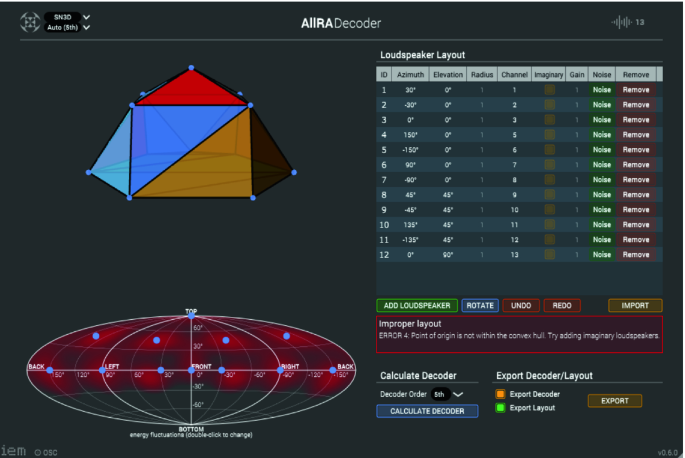Select Azimuth cell -135° of loudspeaker 11
Viewport: 685px width, 458px height.
[x=410, y=239]
